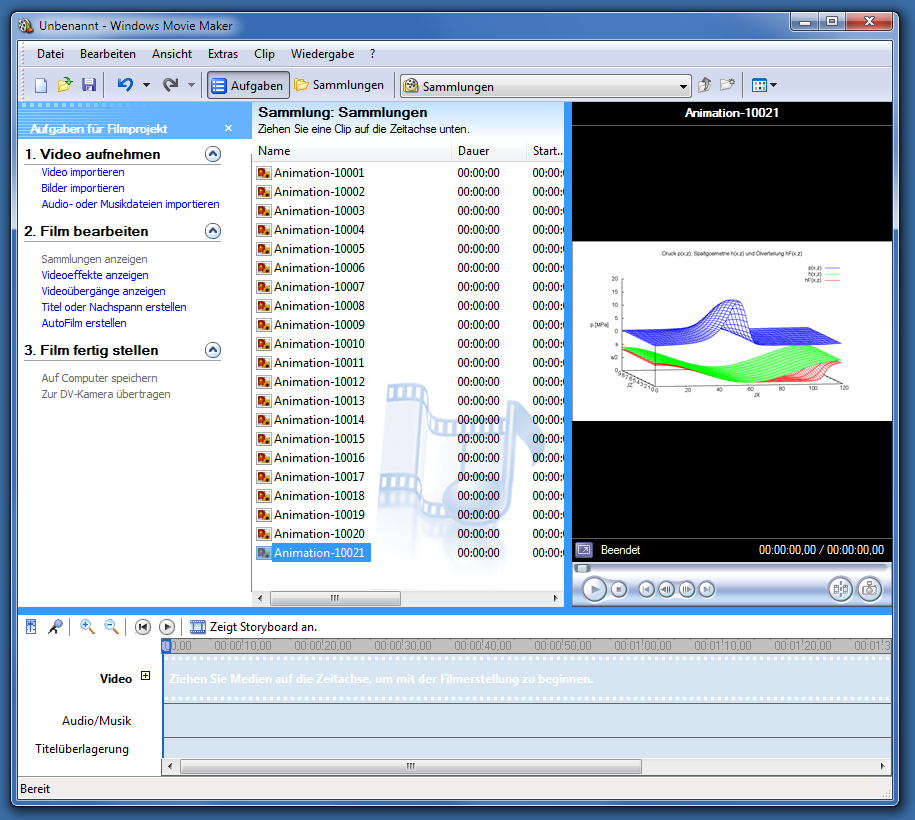Save the project with the floppy disk icon
This screenshot has height=820, width=915.
(89, 85)
